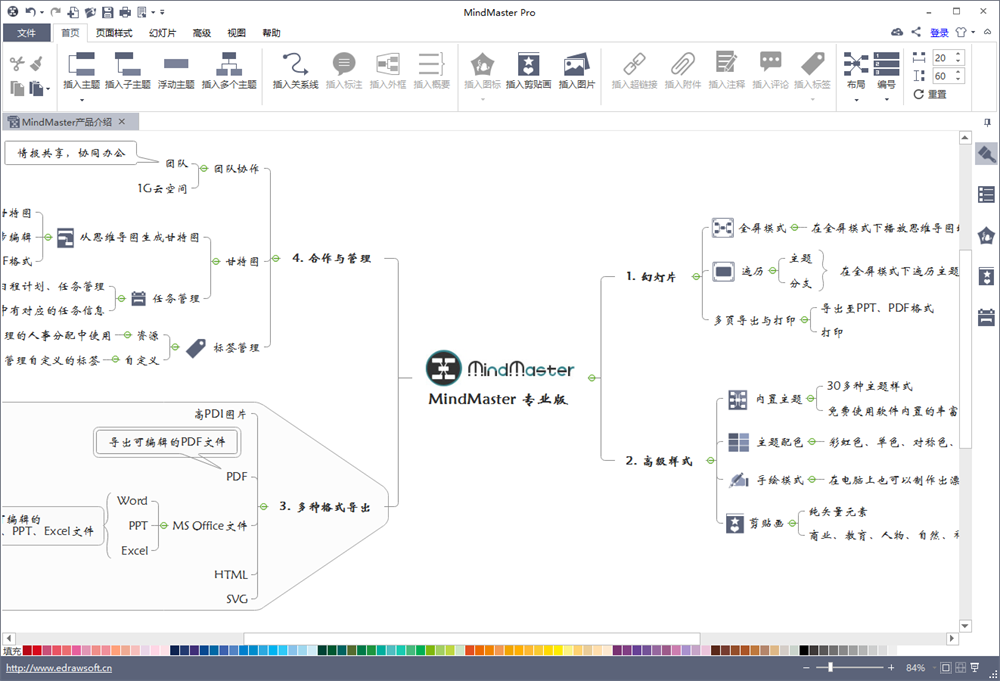
Task: Switch to the 视图 tab
Action: coord(237,33)
